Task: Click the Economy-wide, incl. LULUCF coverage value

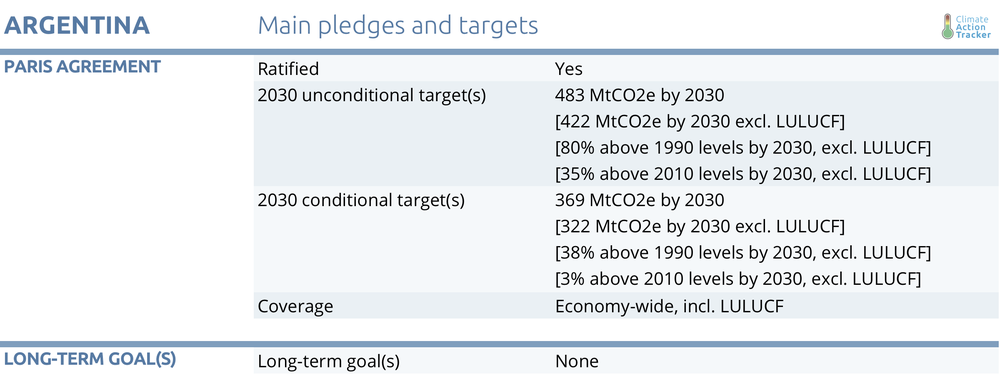Action: 669,306
